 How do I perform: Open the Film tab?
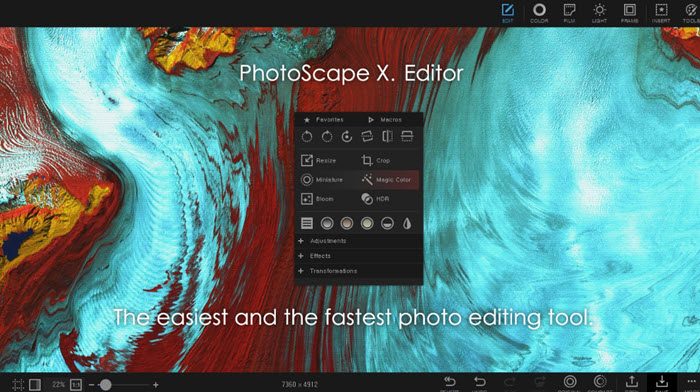(x=569, y=13)
